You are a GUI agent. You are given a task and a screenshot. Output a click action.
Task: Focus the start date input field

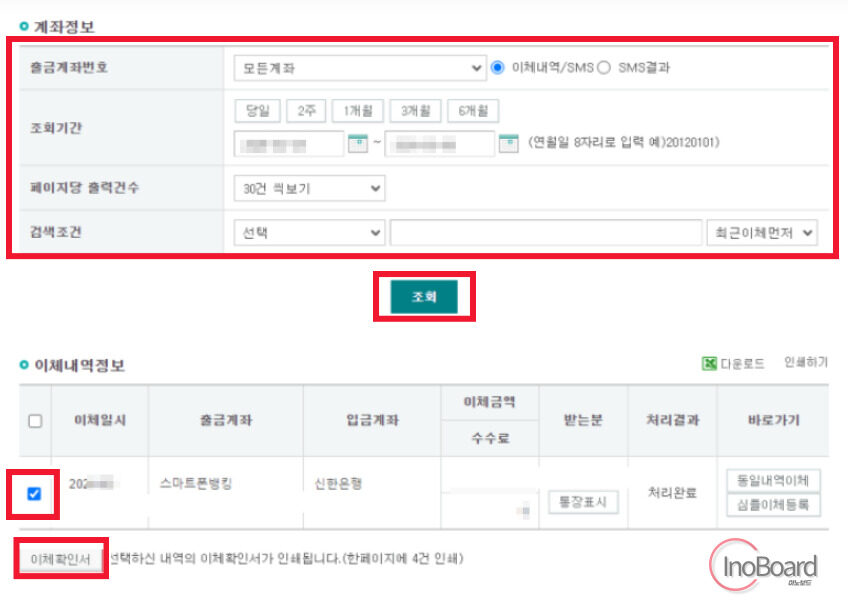click(289, 144)
